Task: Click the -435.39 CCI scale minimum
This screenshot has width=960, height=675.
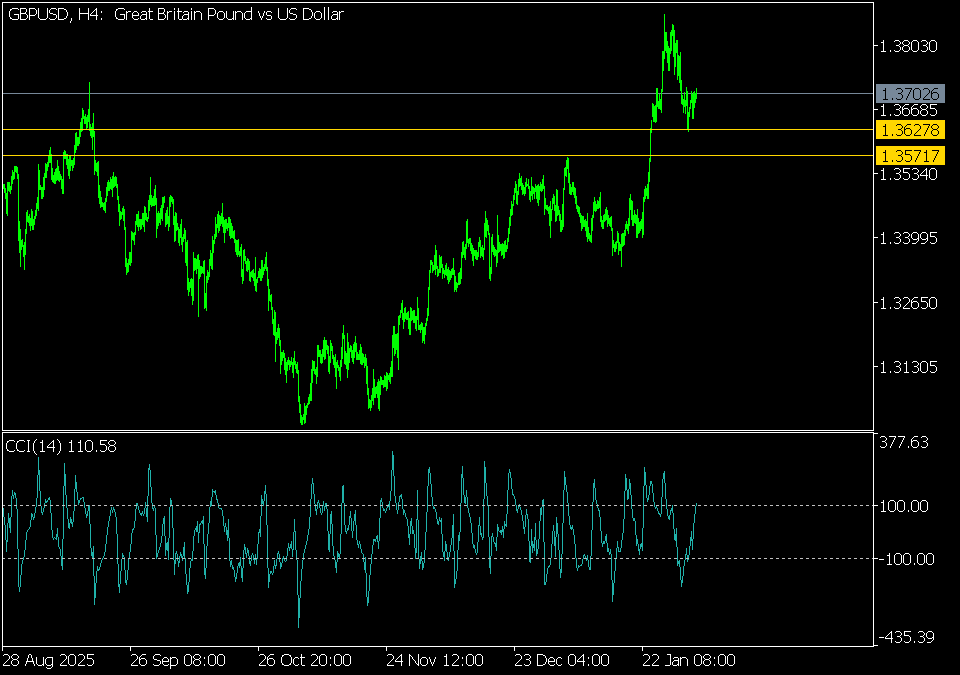Action: click(x=906, y=636)
